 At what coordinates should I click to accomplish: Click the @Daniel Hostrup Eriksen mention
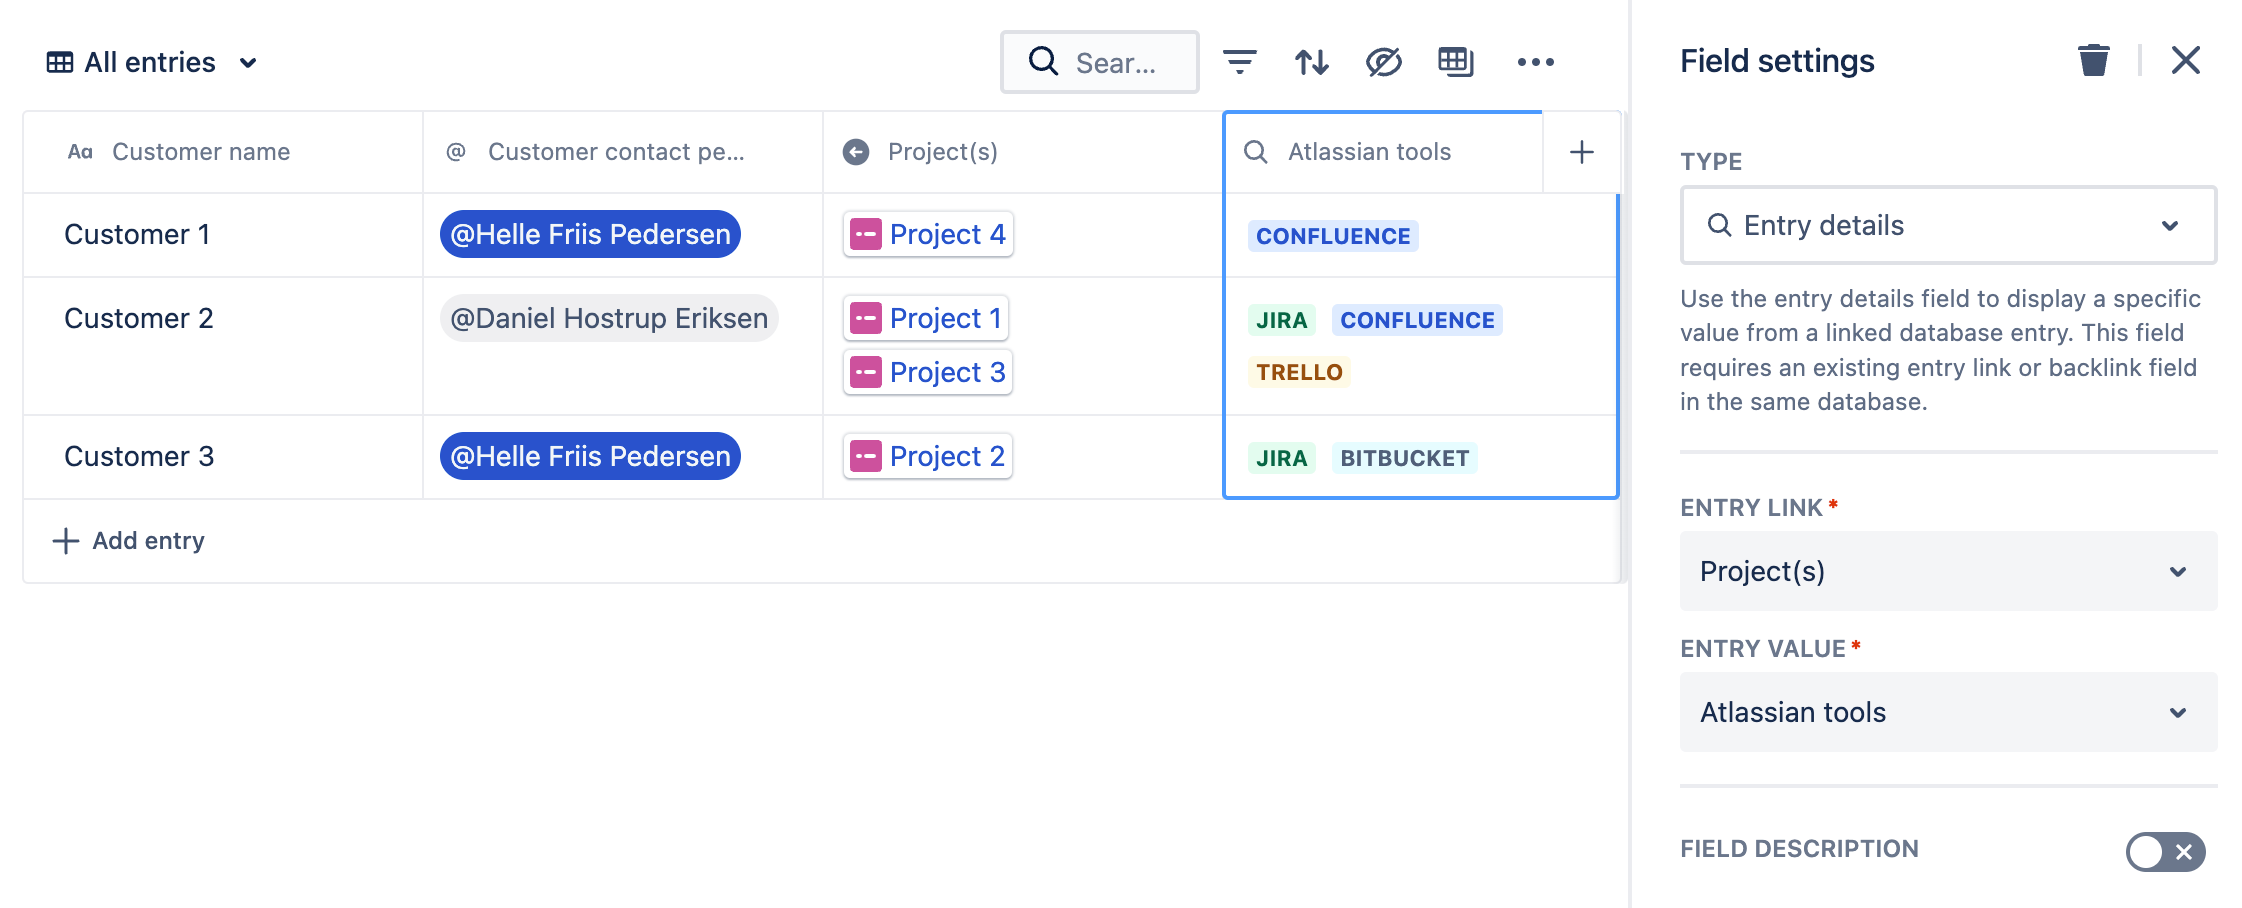coord(609,318)
